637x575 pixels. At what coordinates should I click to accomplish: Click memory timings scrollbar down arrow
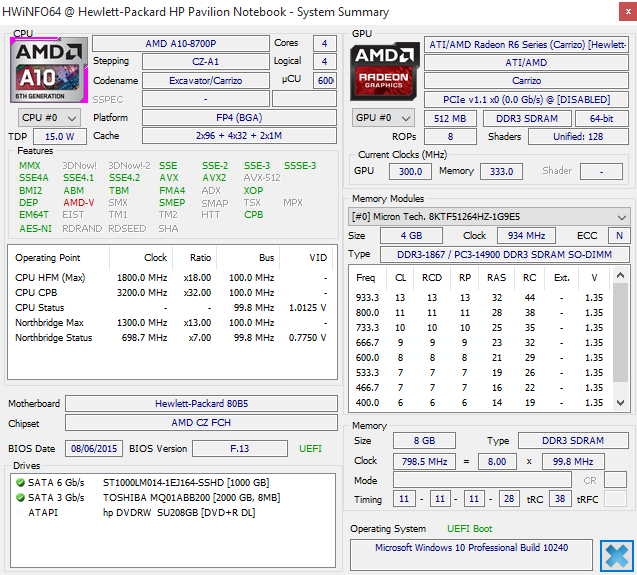pyautogui.click(x=620, y=403)
